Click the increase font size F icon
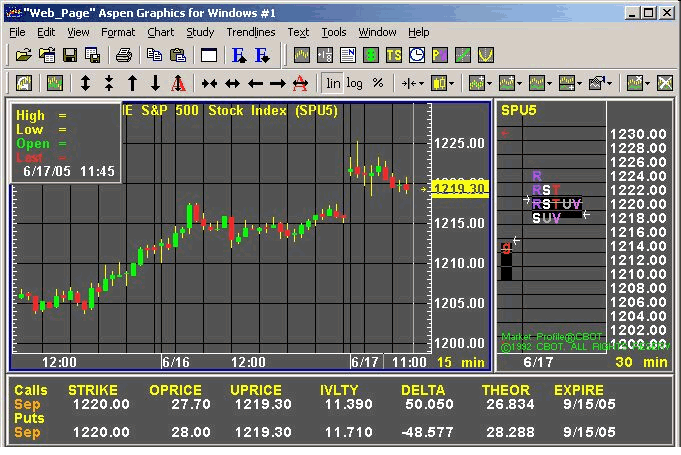Screen dimensions: 681x455 [x=238, y=55]
